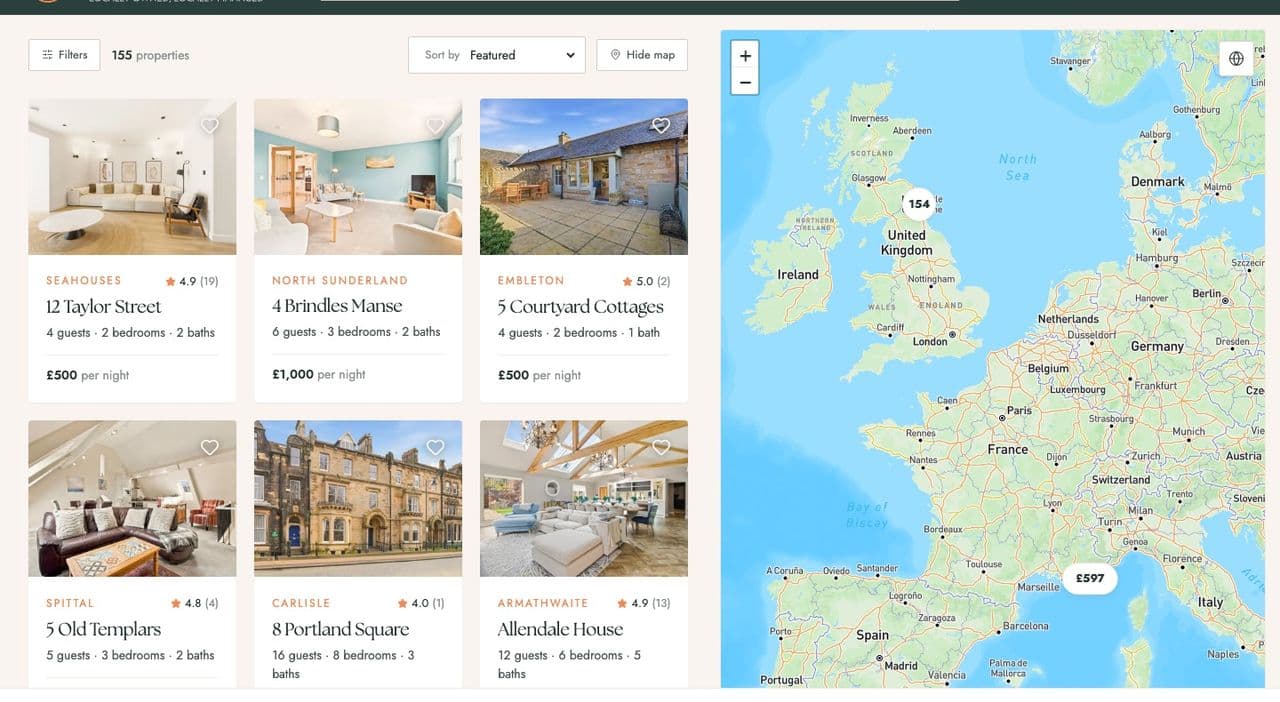Open the 5 Courtyard Cottages photo
Viewport: 1280px width, 702px height.
pos(584,177)
